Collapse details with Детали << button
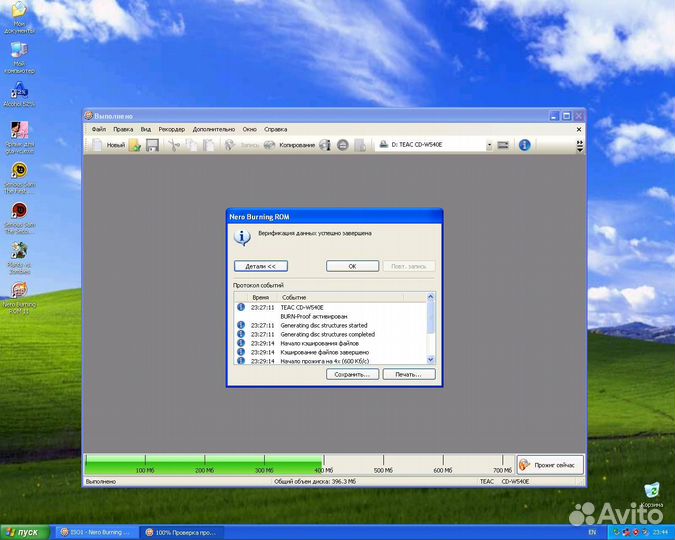This screenshot has width=675, height=540. click(260, 266)
